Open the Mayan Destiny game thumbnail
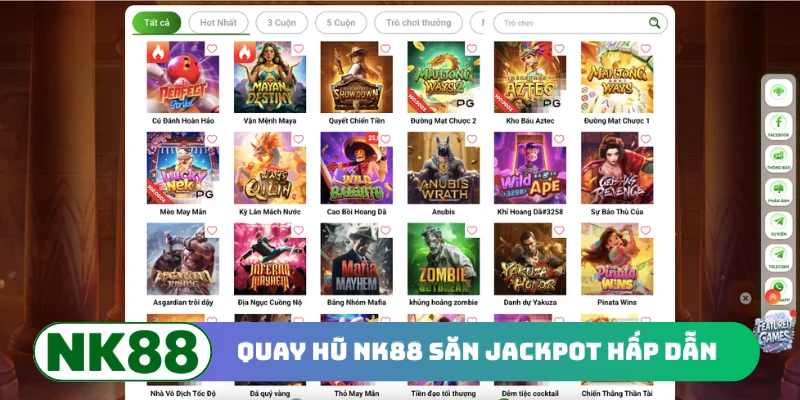The image size is (800, 400). coord(270,77)
